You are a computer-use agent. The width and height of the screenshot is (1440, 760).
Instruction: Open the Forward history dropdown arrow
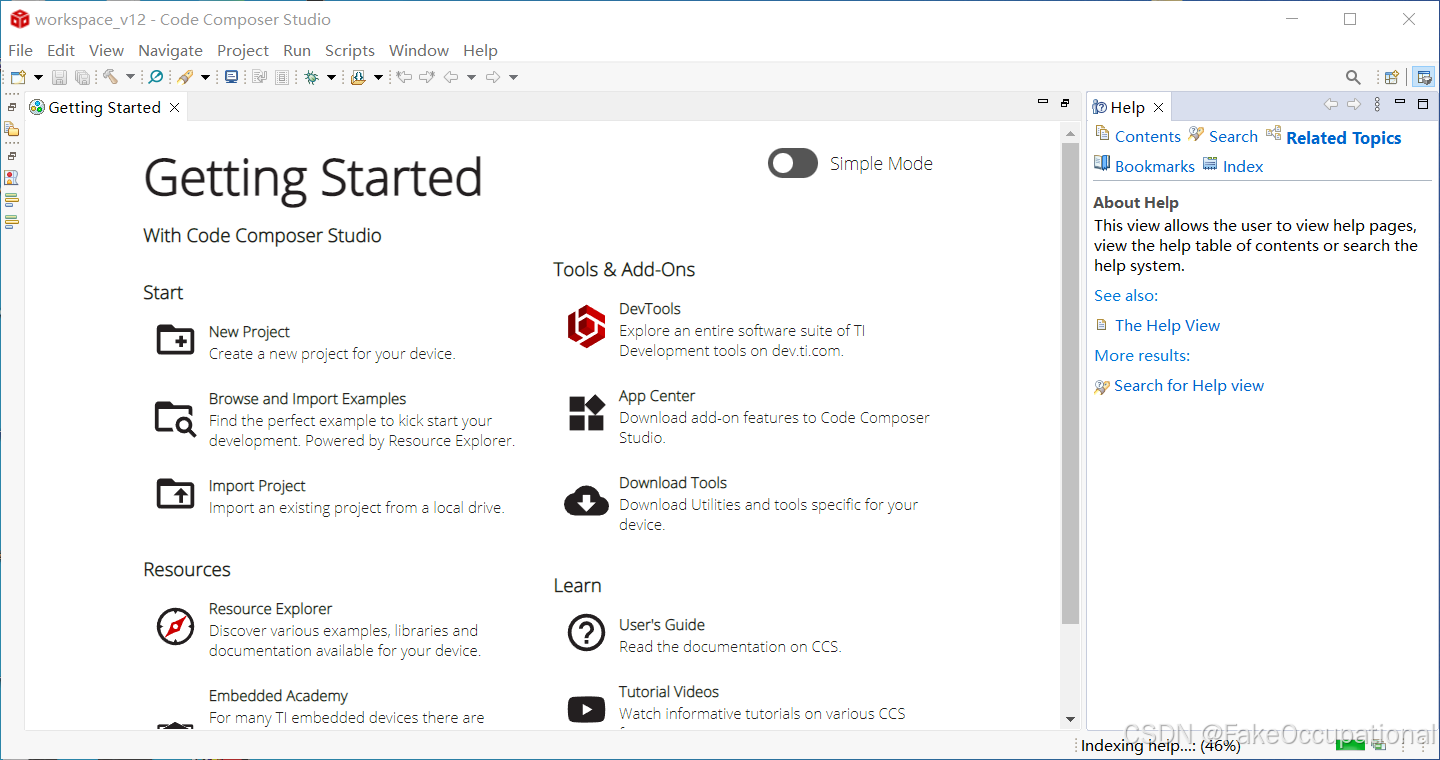513,77
